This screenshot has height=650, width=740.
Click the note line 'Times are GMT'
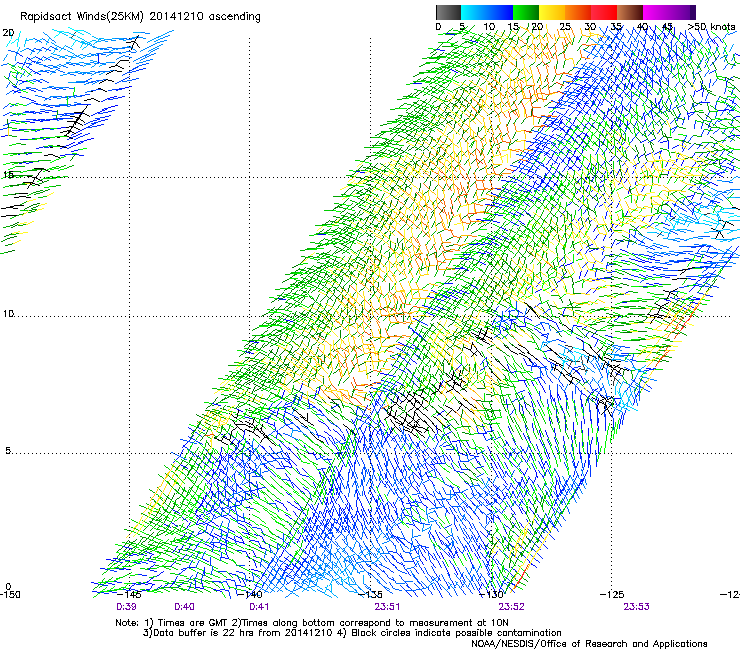(x=193, y=623)
